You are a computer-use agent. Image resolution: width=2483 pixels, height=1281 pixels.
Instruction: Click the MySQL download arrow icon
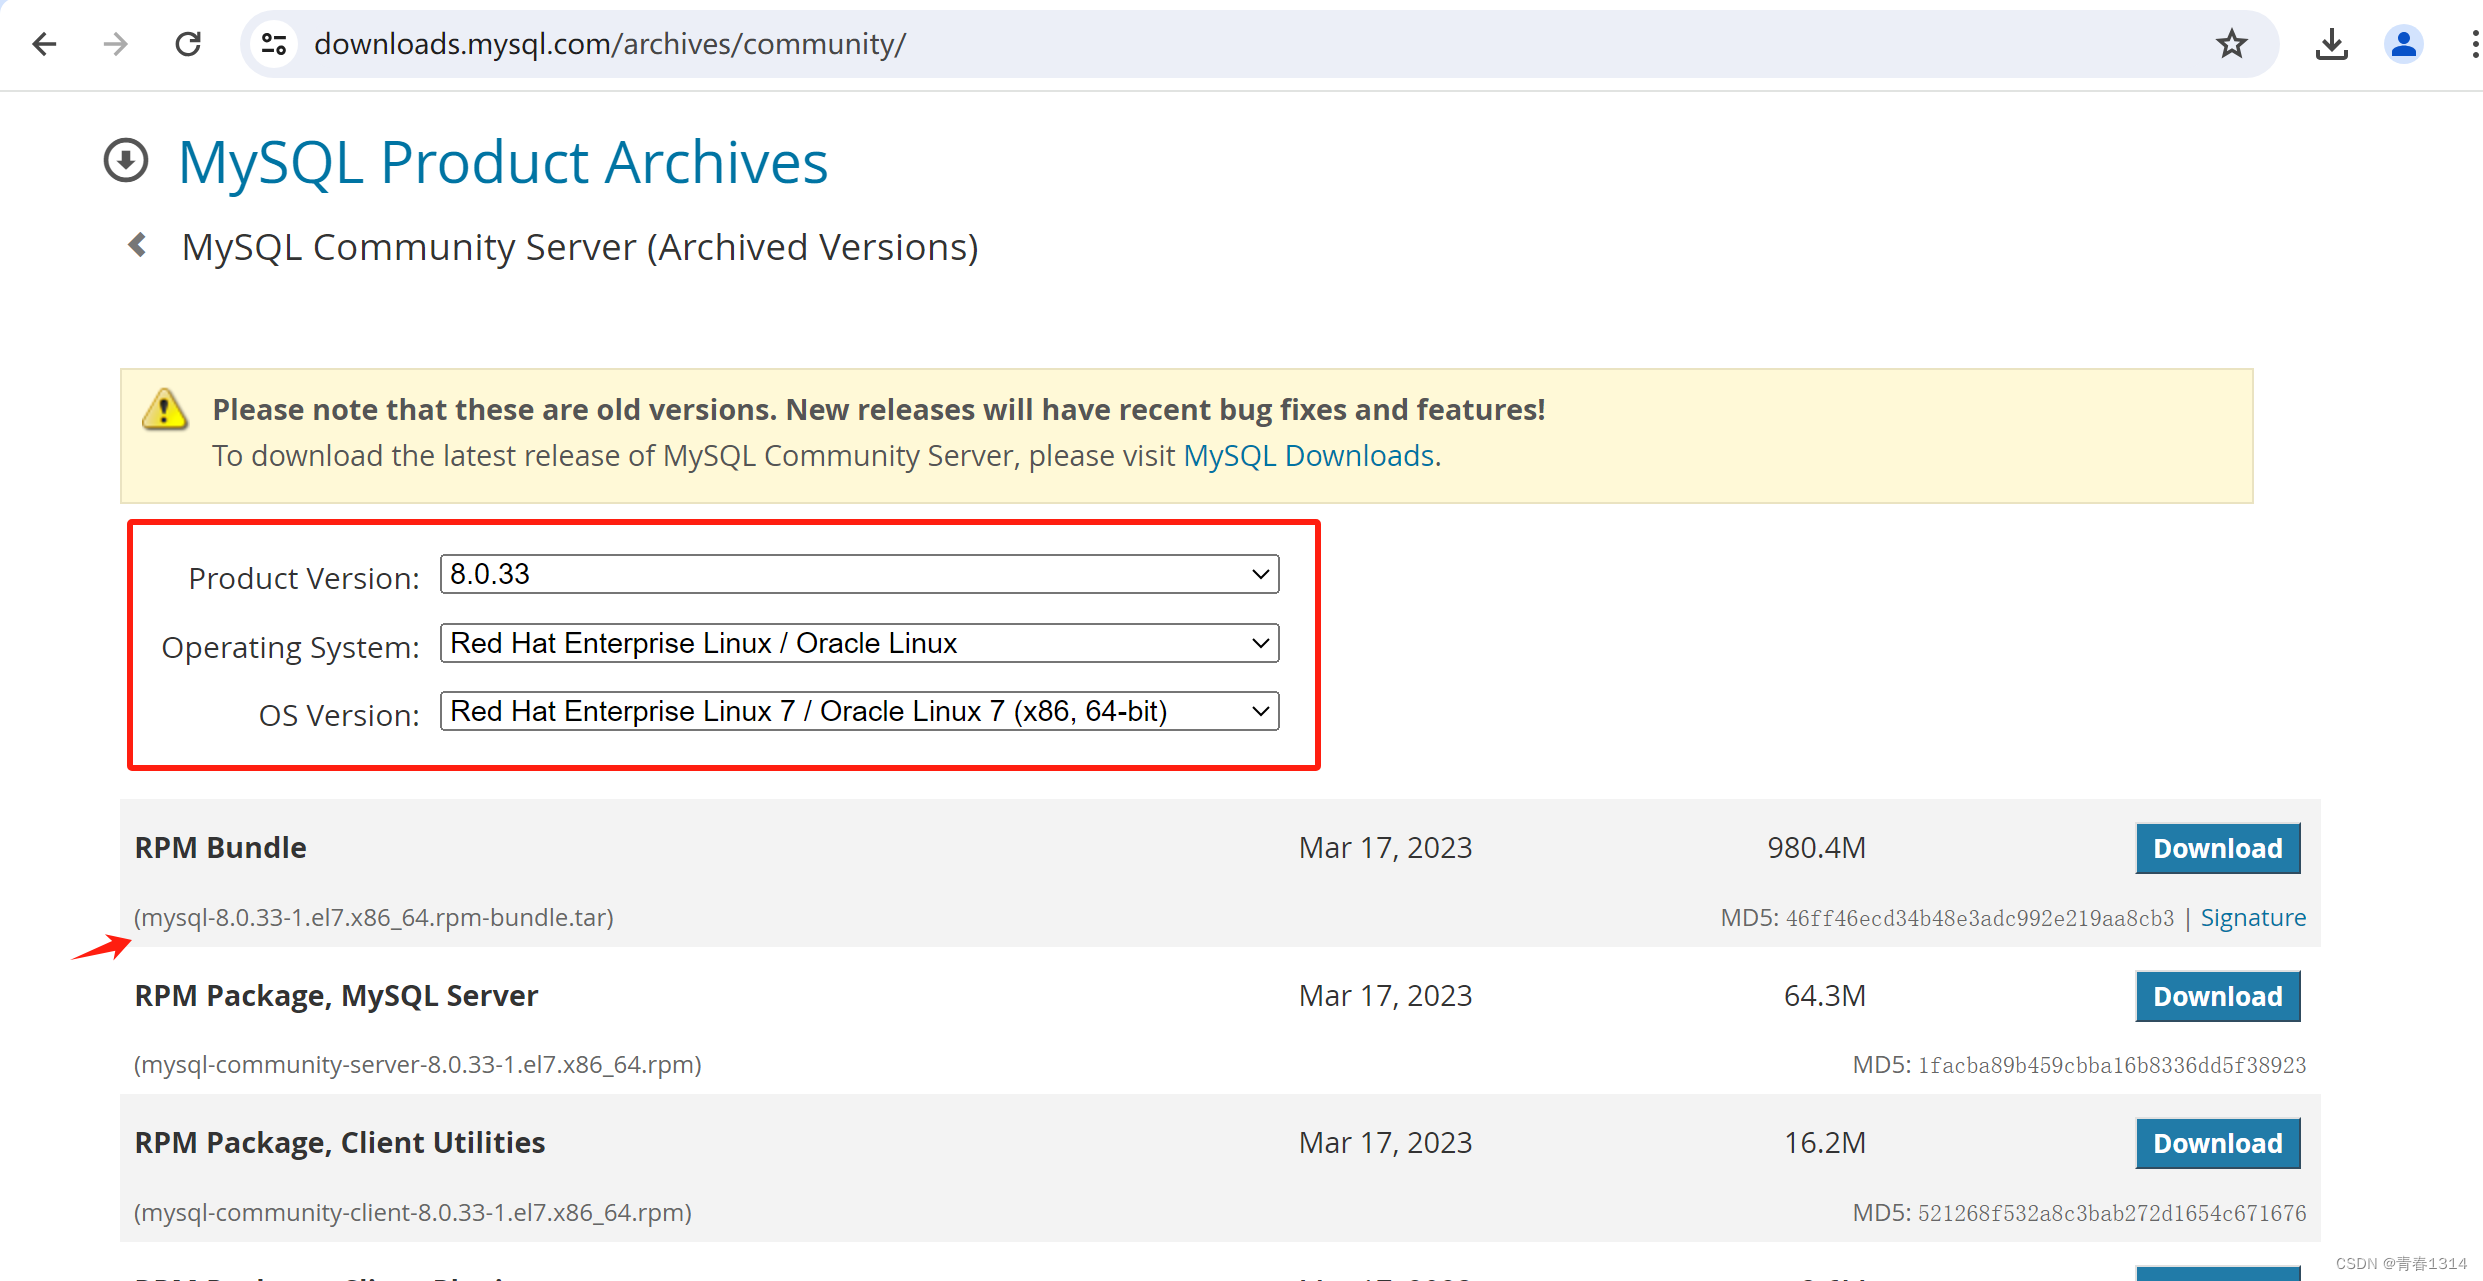click(127, 158)
